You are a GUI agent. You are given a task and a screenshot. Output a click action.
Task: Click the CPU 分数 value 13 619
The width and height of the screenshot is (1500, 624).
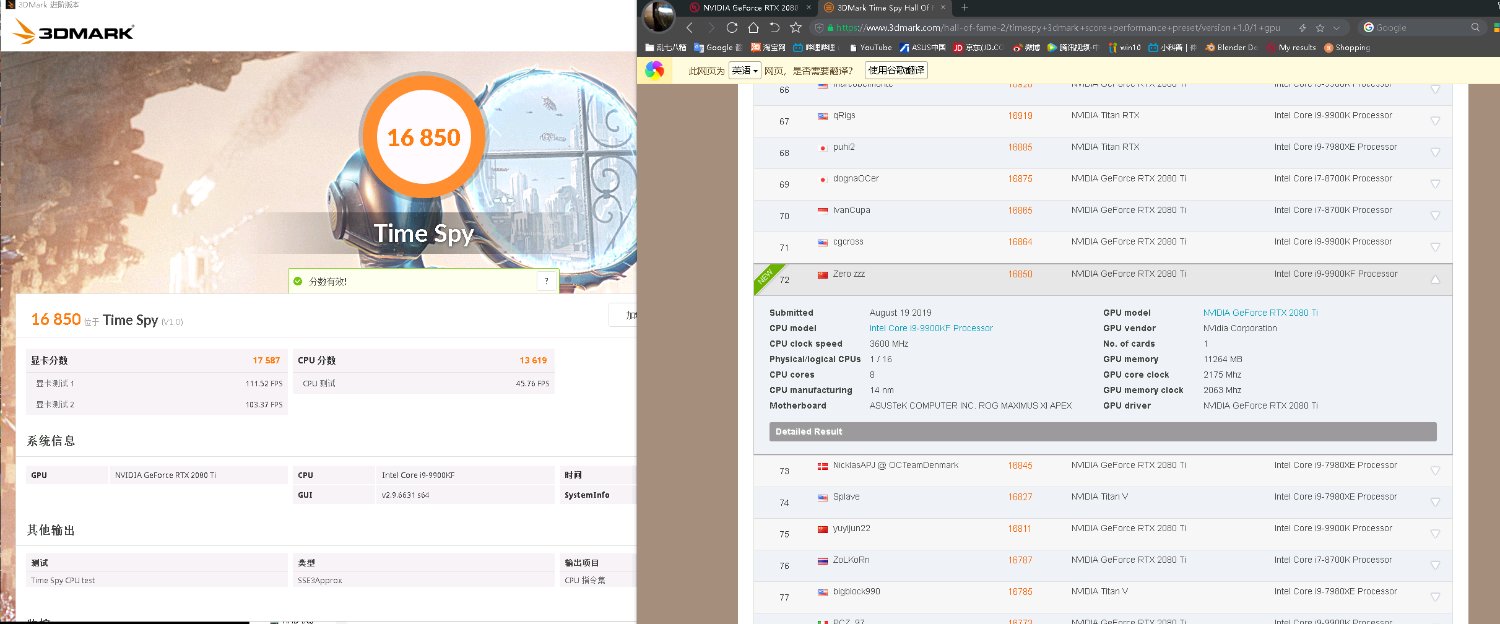click(531, 360)
